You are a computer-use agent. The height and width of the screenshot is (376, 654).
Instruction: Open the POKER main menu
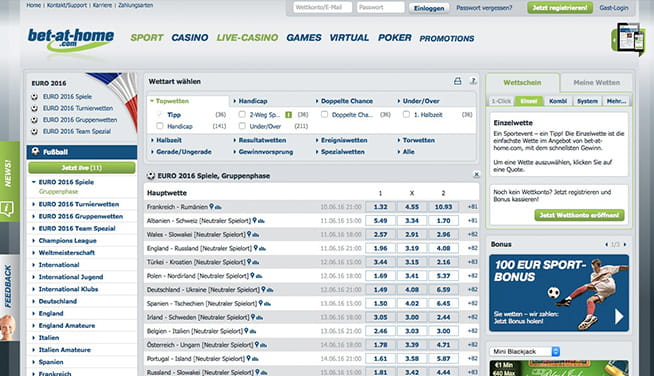click(x=395, y=38)
